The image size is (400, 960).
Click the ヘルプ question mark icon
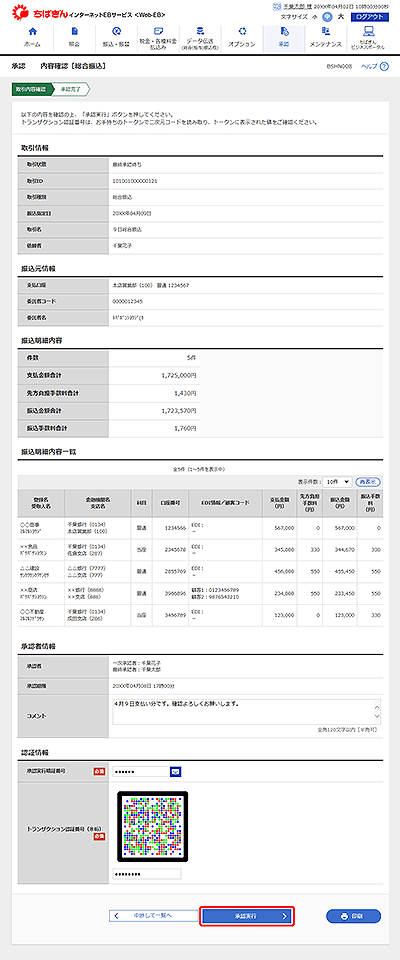(x=384, y=66)
